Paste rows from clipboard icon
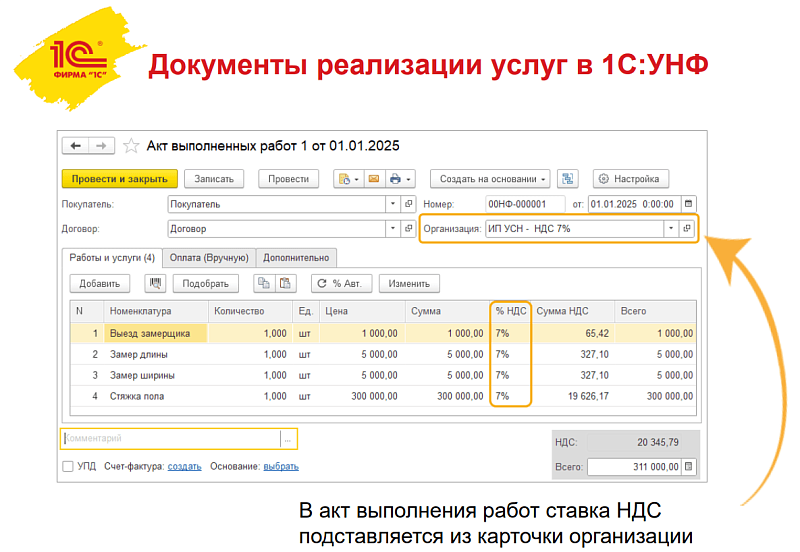 click(x=286, y=283)
